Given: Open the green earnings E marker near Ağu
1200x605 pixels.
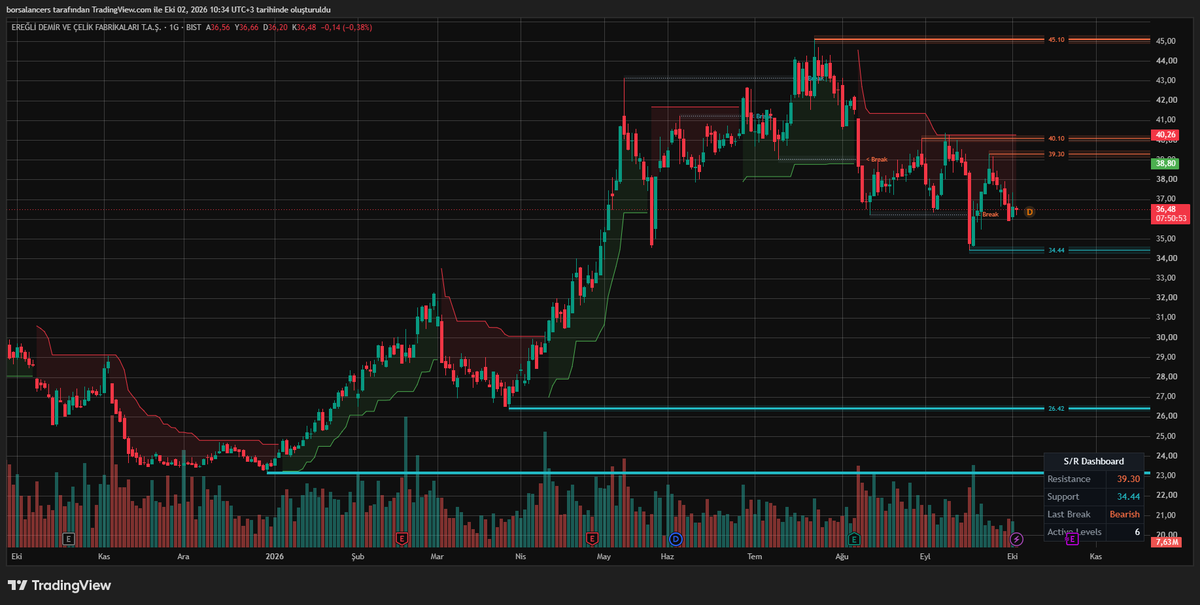Looking at the screenshot, I should pos(854,538).
